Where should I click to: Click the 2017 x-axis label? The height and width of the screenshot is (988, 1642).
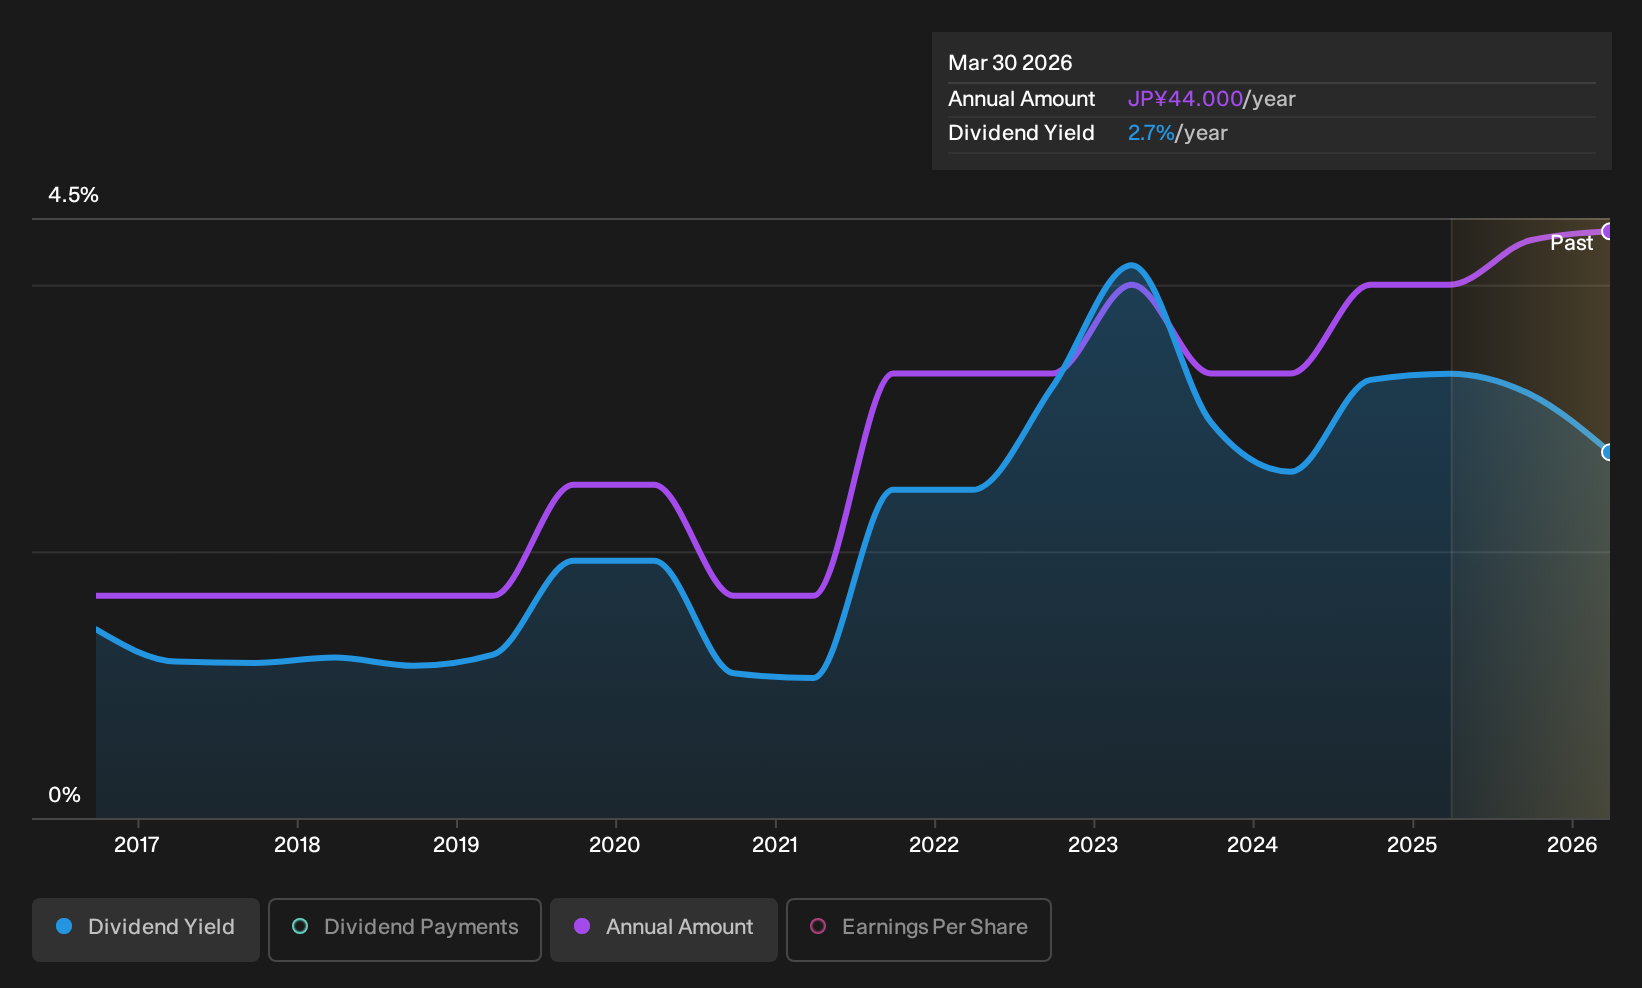[137, 845]
